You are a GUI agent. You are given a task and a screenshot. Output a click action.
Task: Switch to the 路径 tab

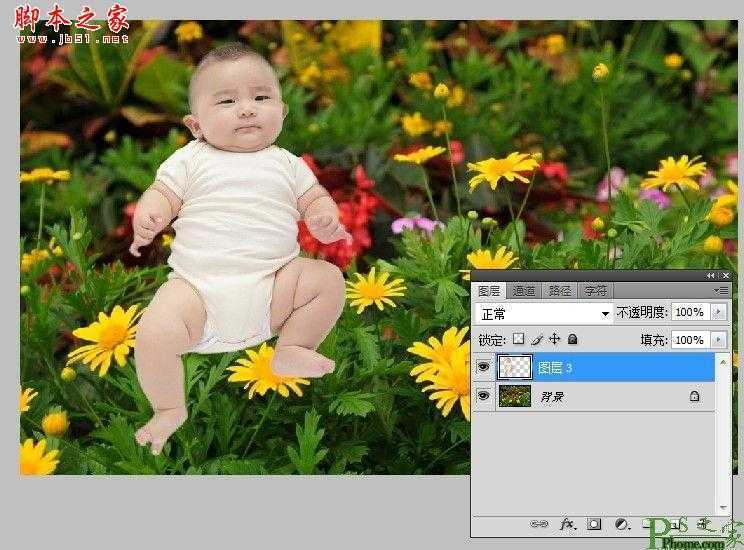click(x=560, y=290)
